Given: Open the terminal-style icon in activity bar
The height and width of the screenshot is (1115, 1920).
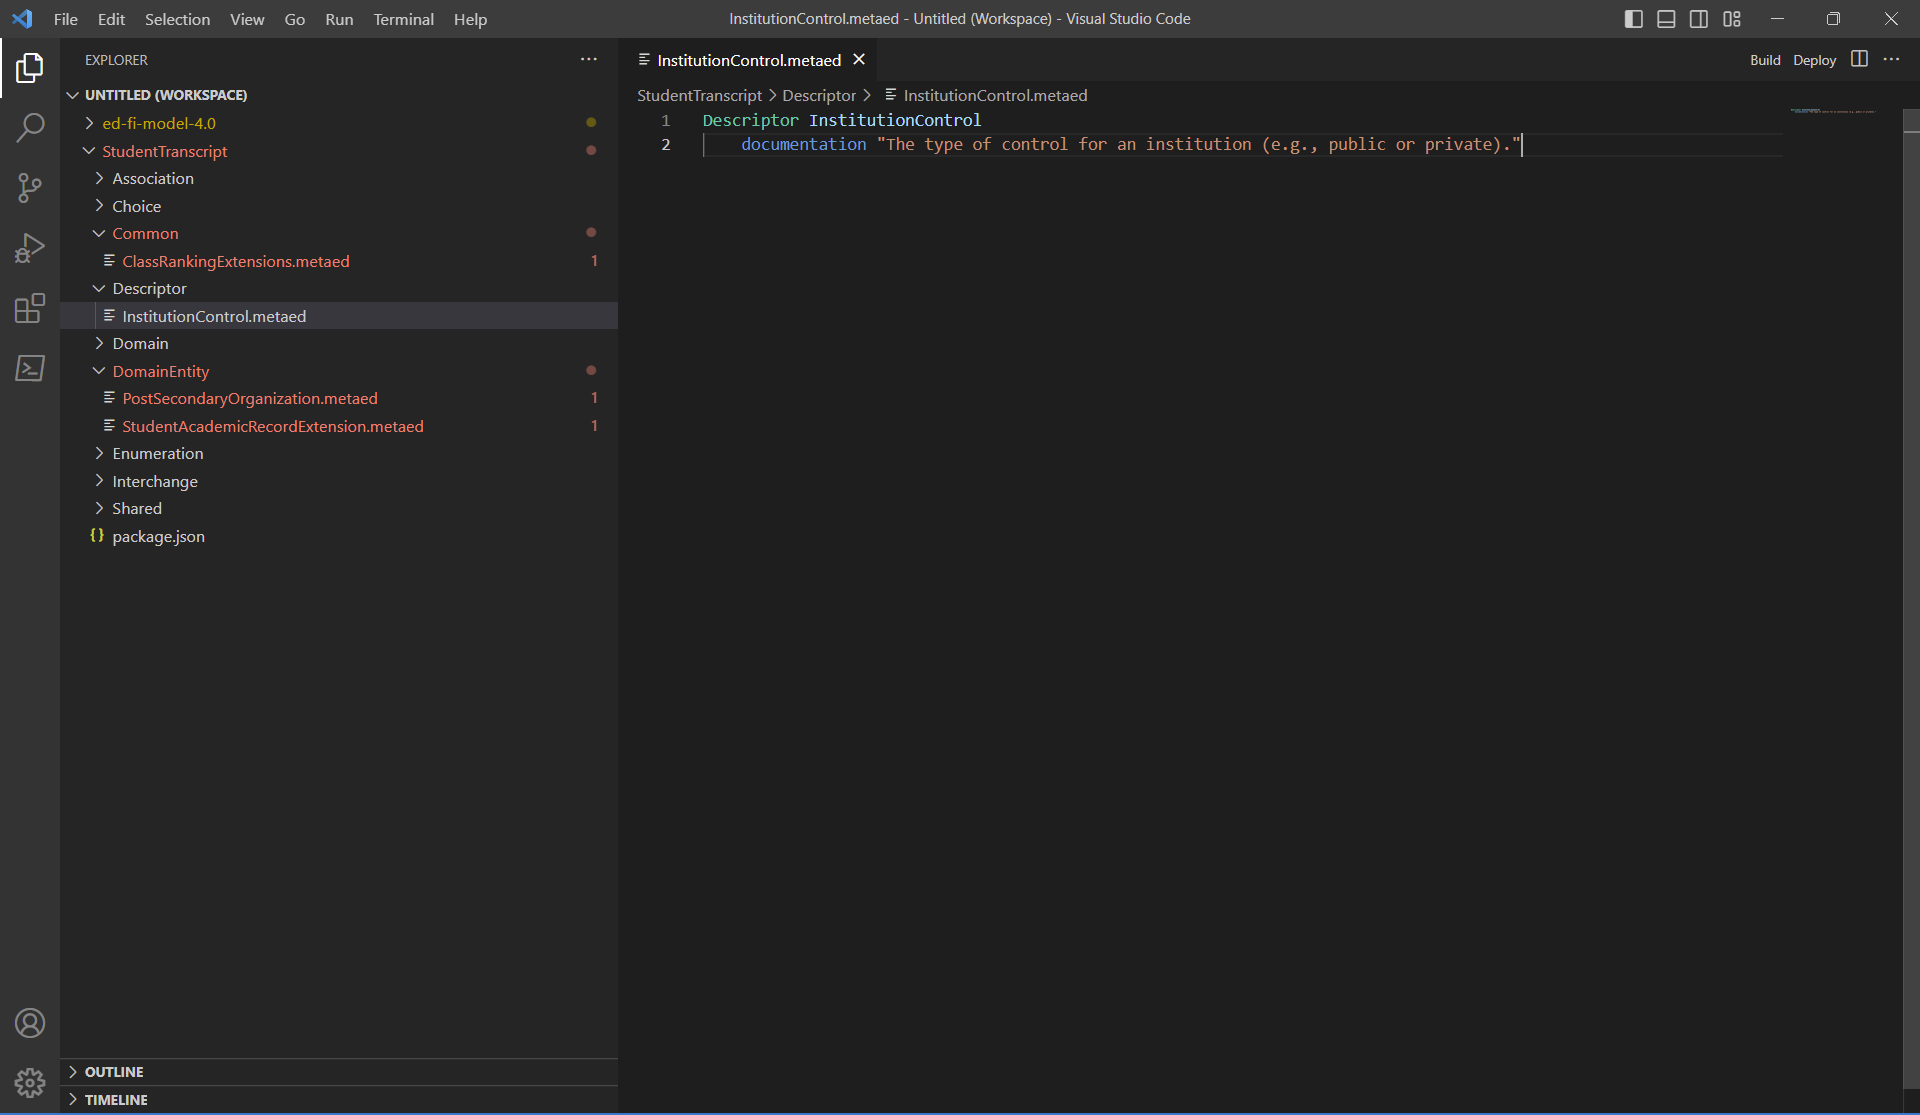Looking at the screenshot, I should (x=30, y=368).
